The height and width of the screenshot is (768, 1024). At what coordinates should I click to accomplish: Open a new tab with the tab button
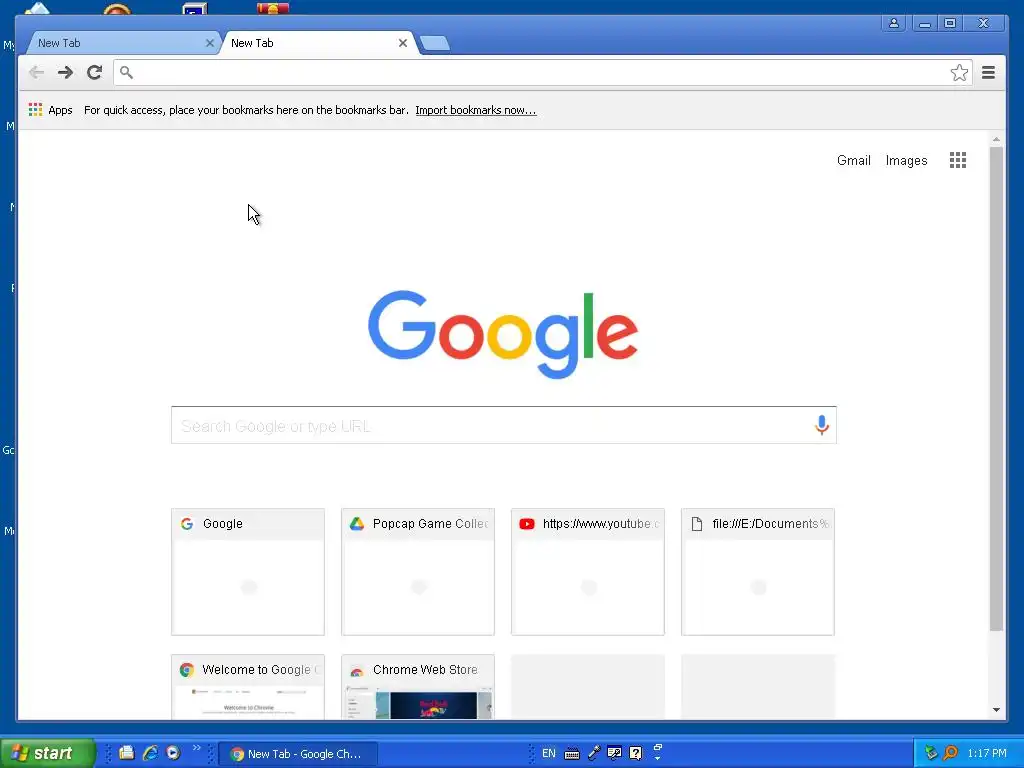[x=434, y=44]
